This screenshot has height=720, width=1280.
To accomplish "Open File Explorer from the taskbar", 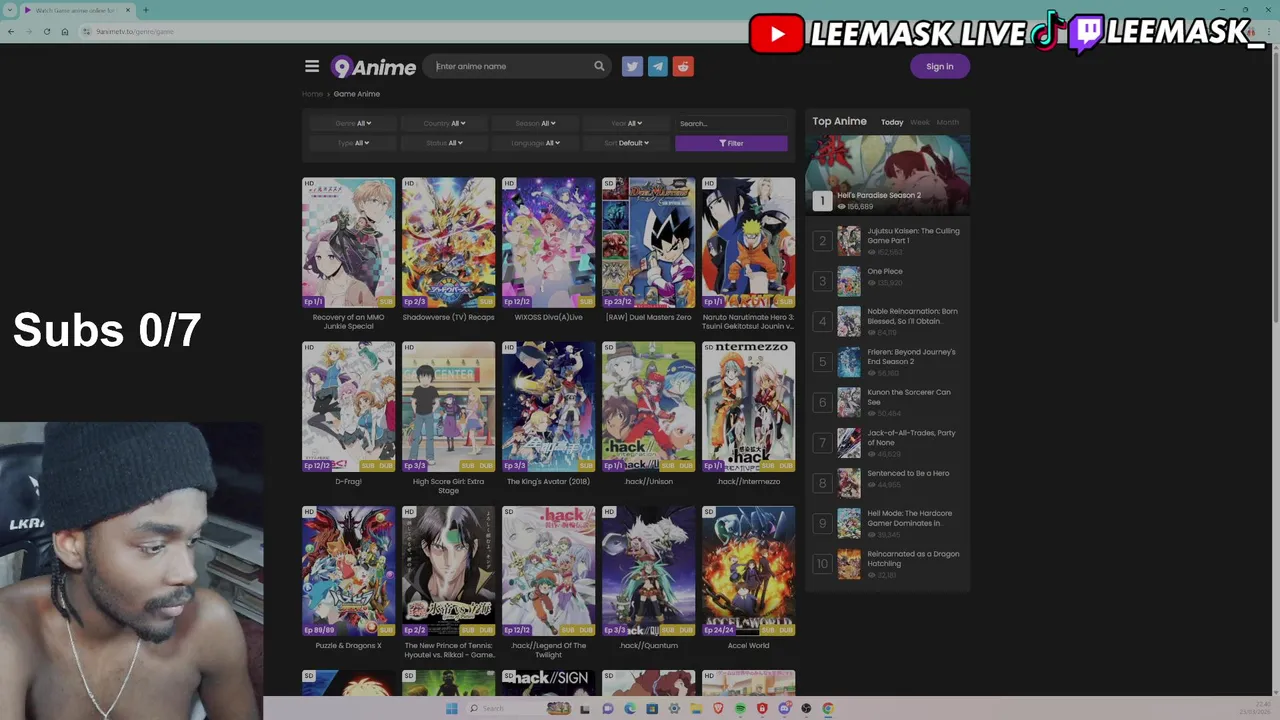I will (x=696, y=709).
